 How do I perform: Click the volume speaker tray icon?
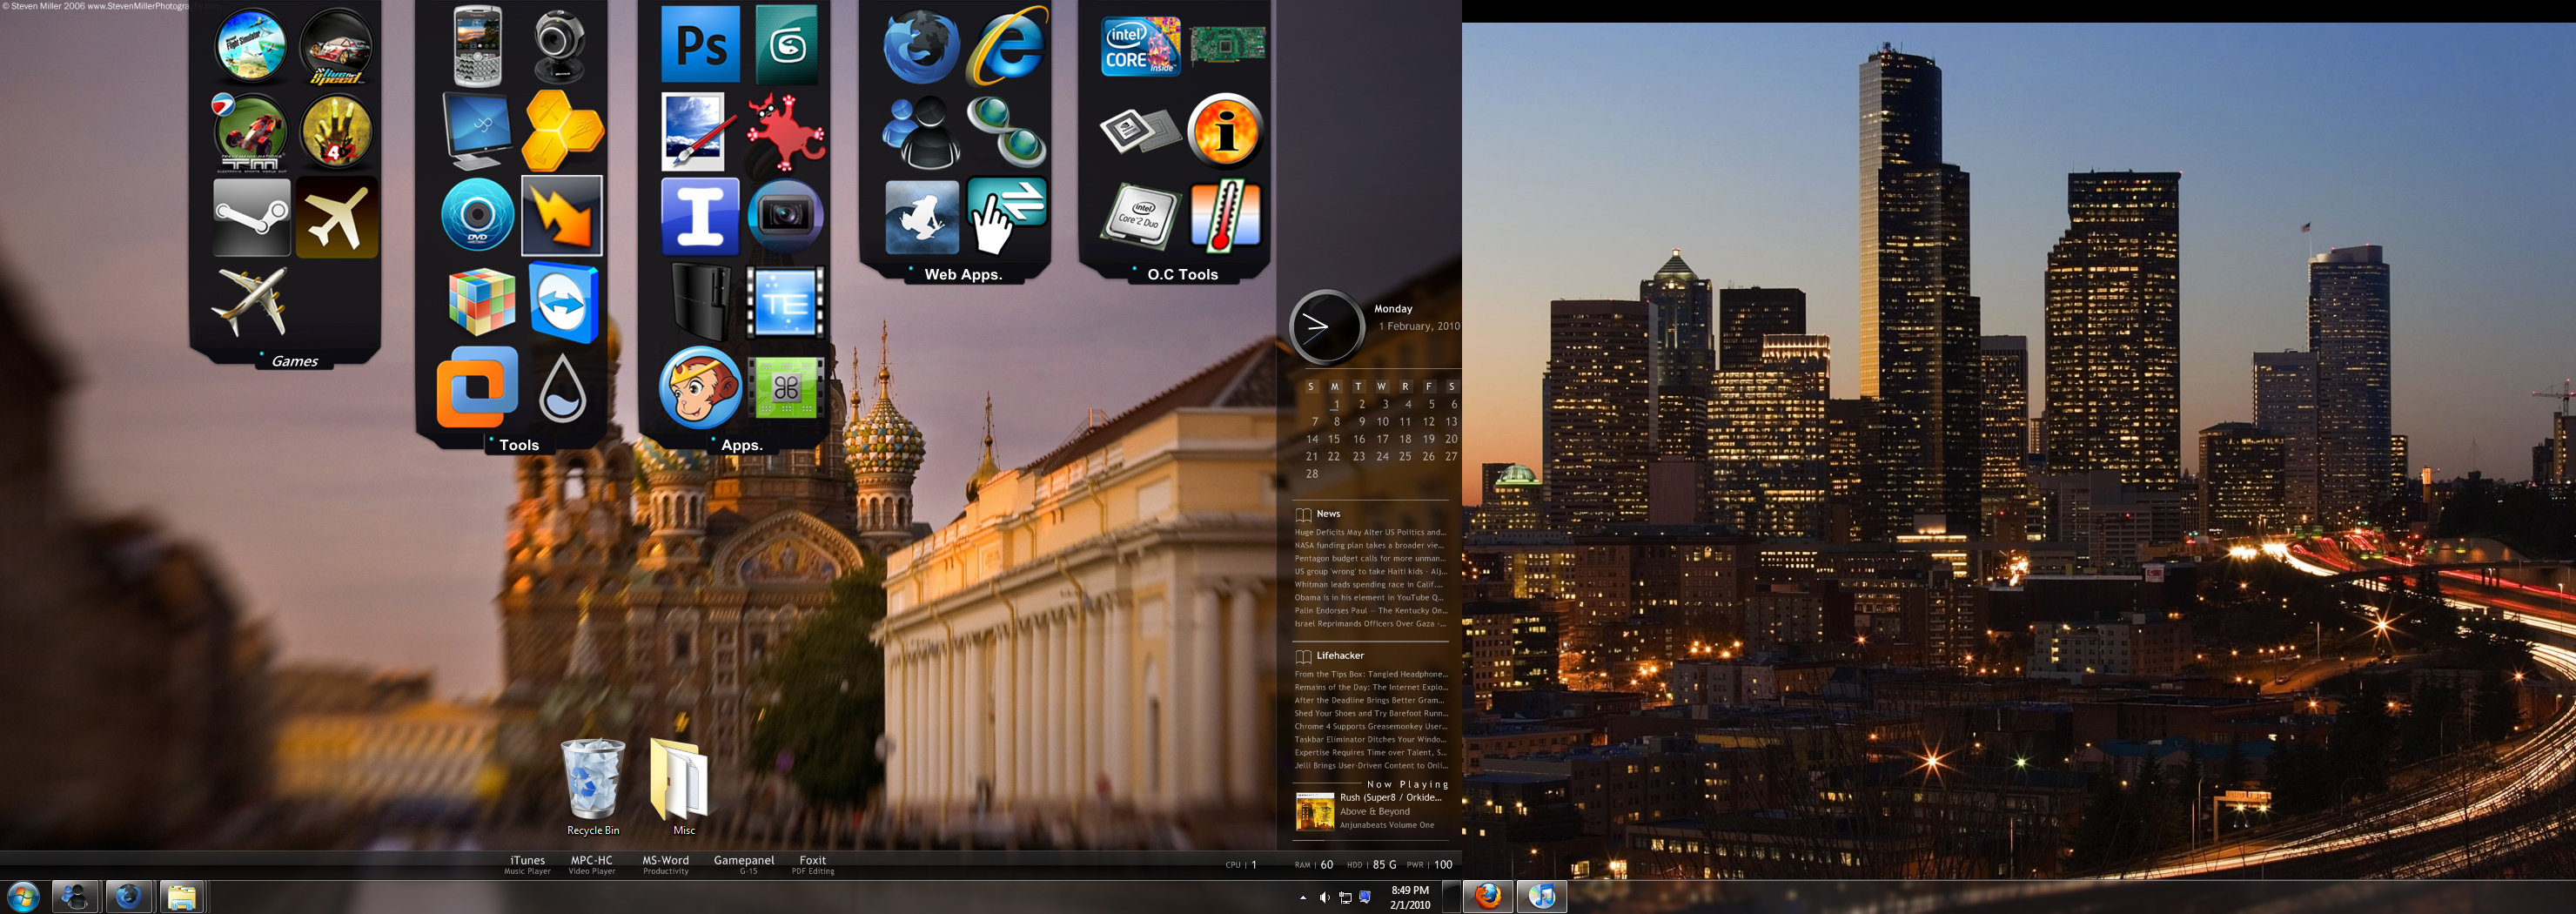[x=1324, y=898]
